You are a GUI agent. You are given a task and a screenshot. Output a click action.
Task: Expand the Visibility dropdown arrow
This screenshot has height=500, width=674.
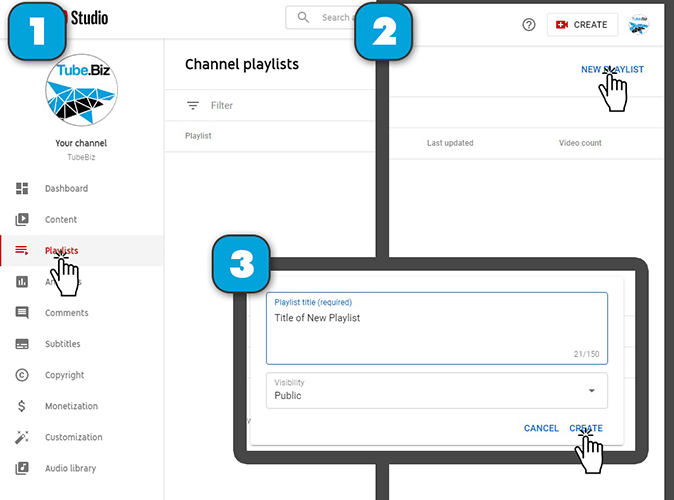(591, 390)
